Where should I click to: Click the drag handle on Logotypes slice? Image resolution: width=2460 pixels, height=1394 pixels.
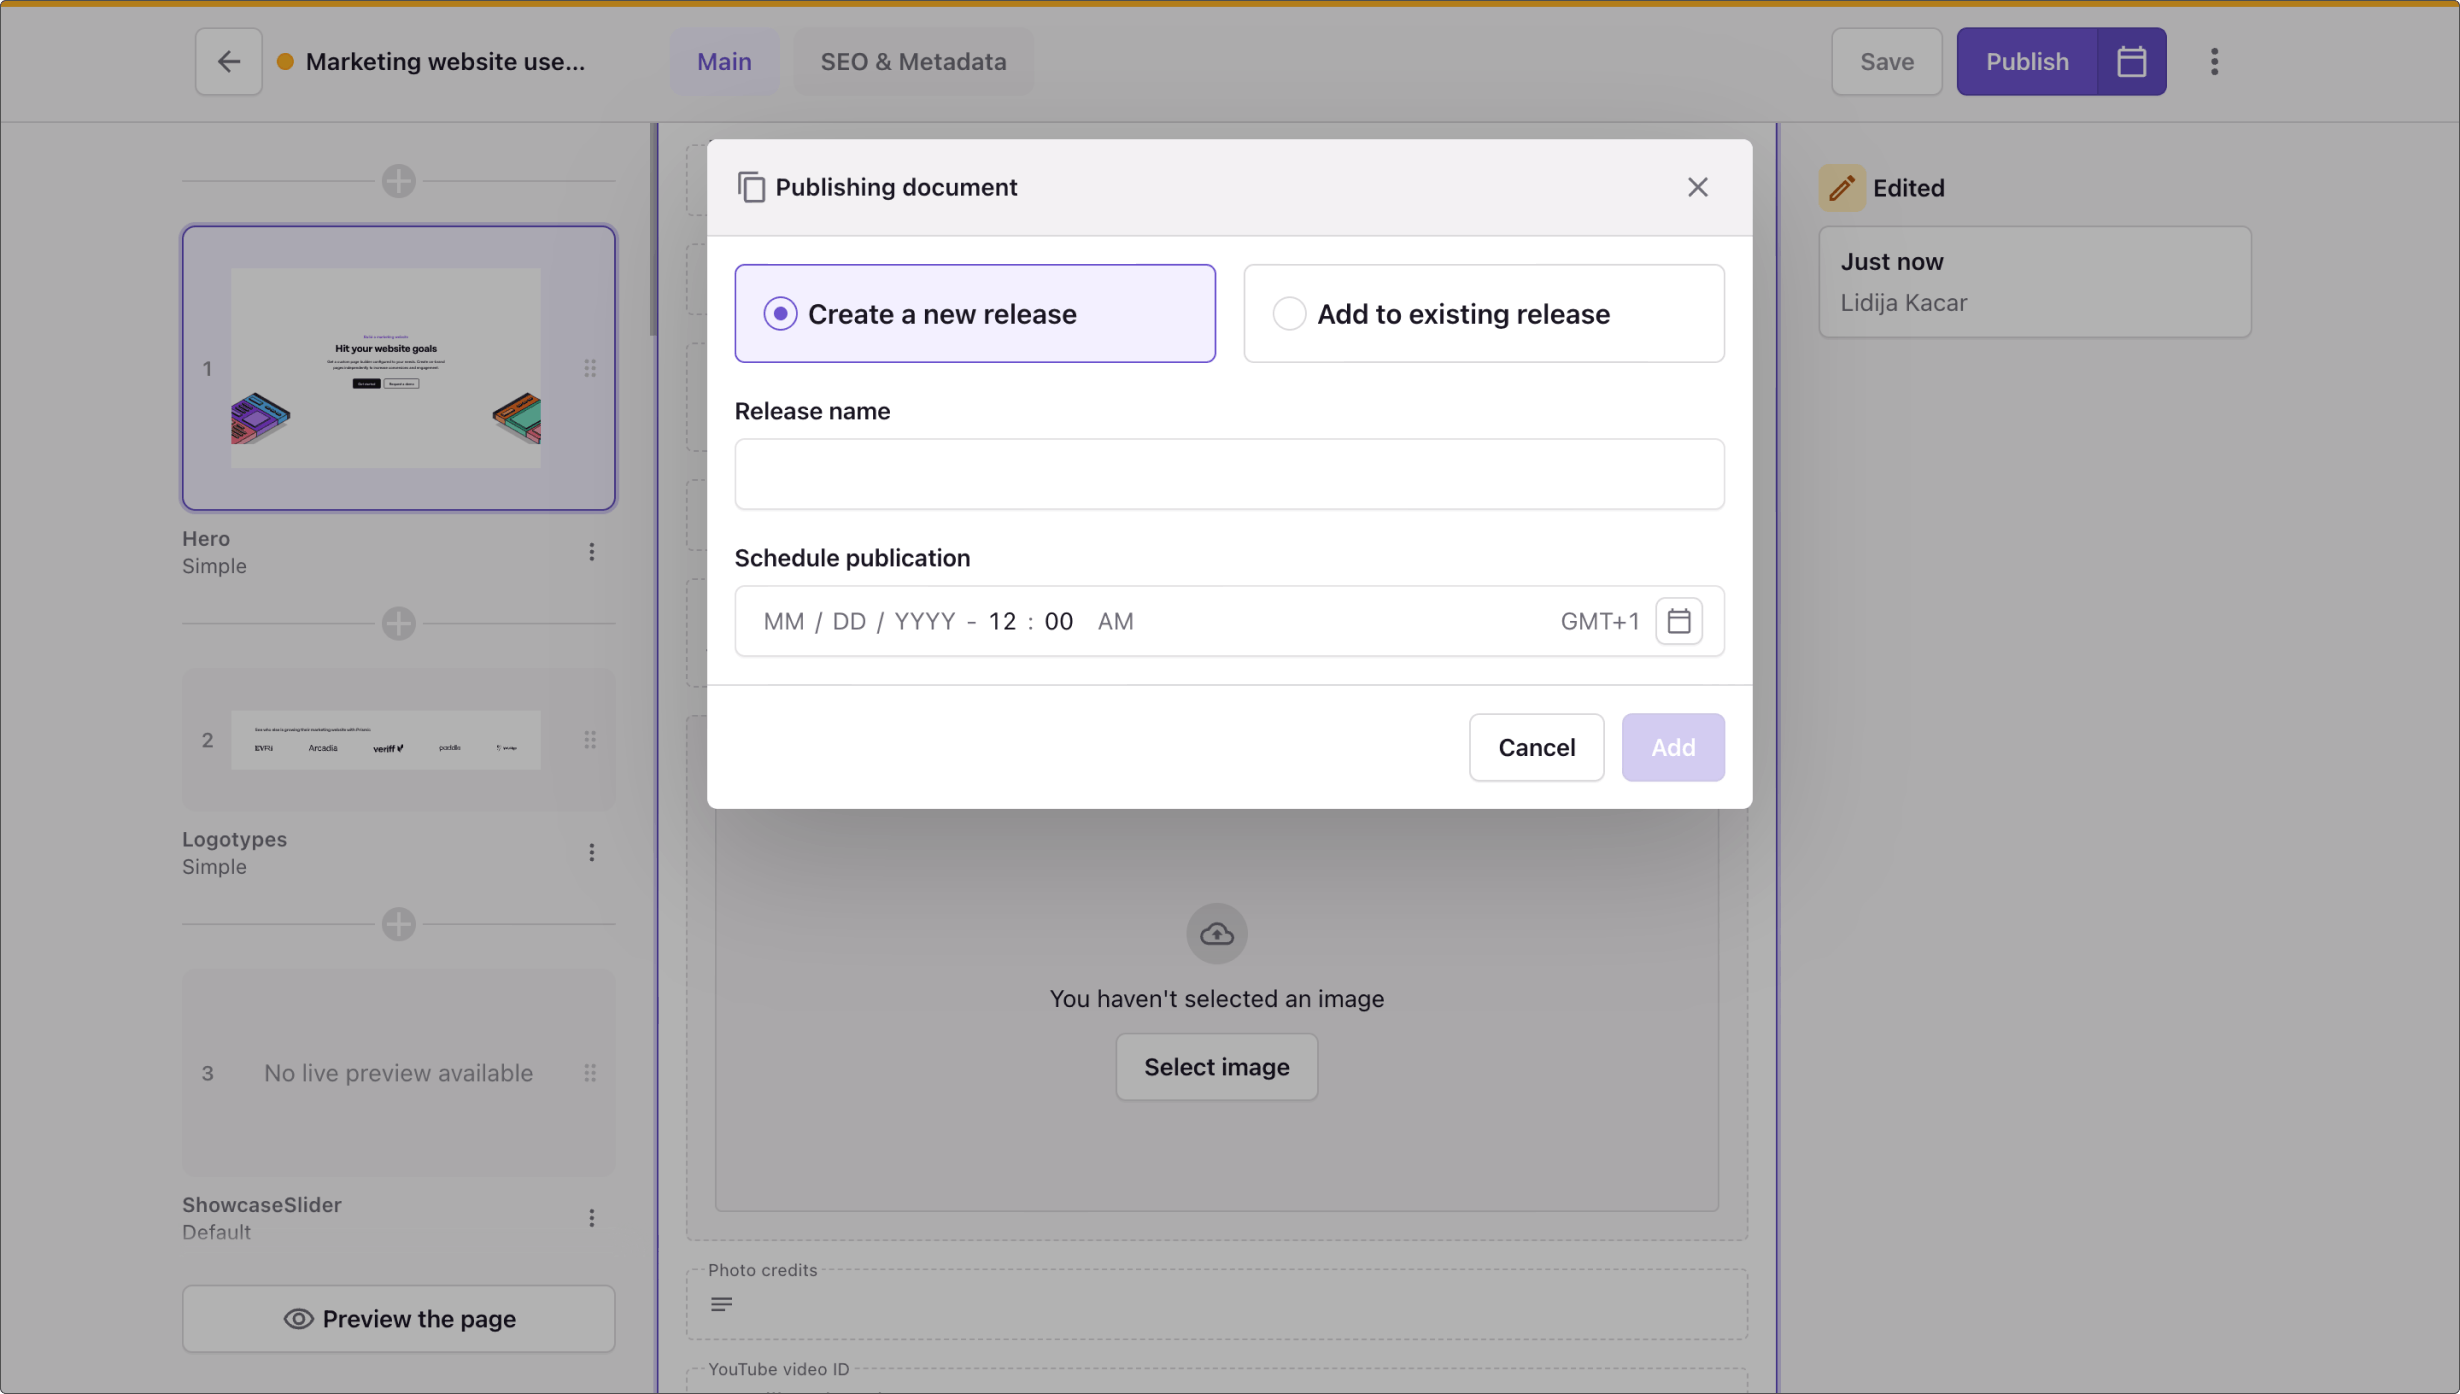590,740
